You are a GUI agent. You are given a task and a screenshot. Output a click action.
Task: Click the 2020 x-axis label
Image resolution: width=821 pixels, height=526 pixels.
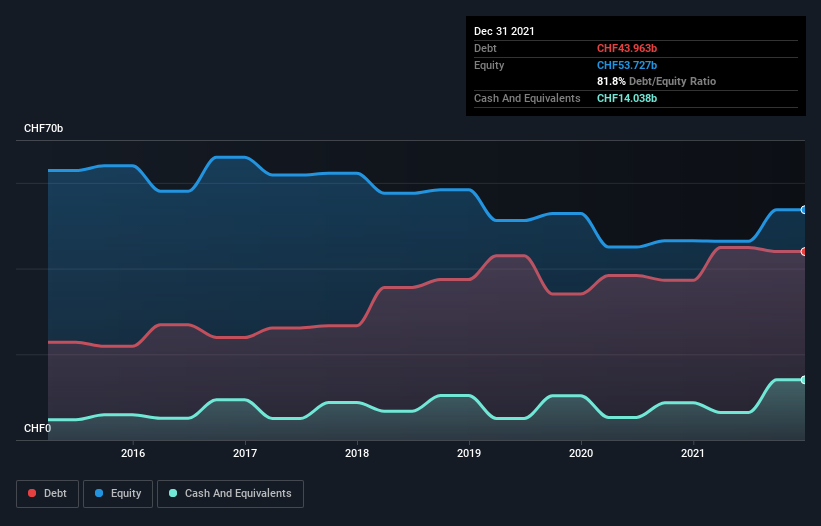point(581,453)
